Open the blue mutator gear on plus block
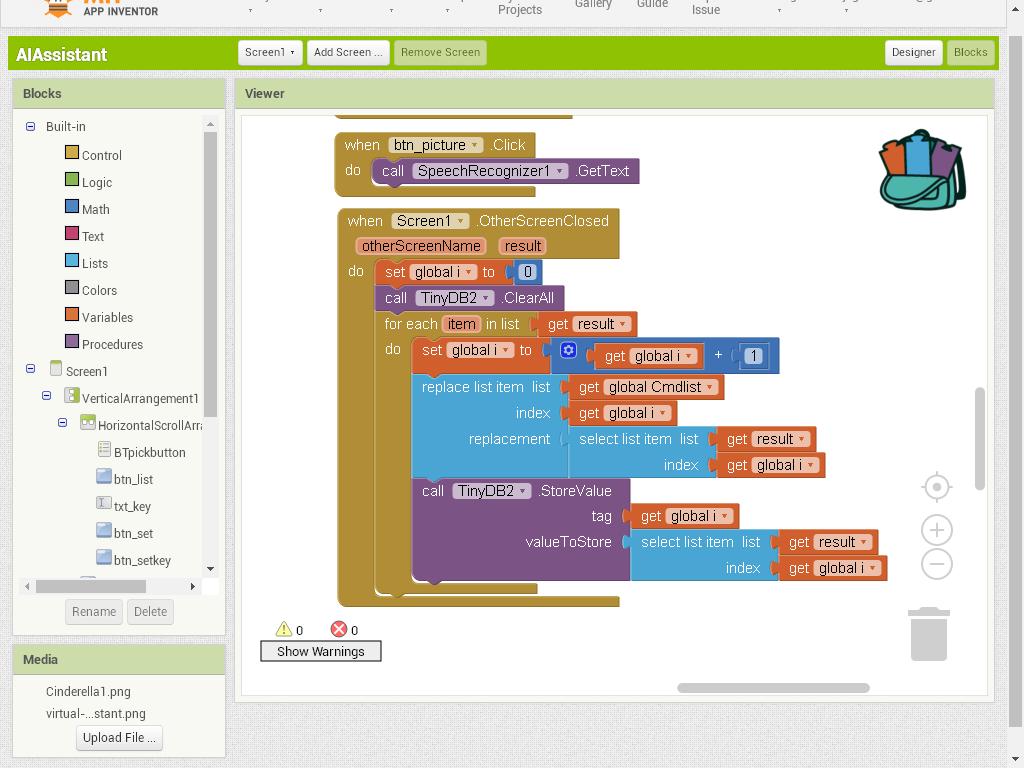Viewport: 1024px width, 768px height. point(568,350)
